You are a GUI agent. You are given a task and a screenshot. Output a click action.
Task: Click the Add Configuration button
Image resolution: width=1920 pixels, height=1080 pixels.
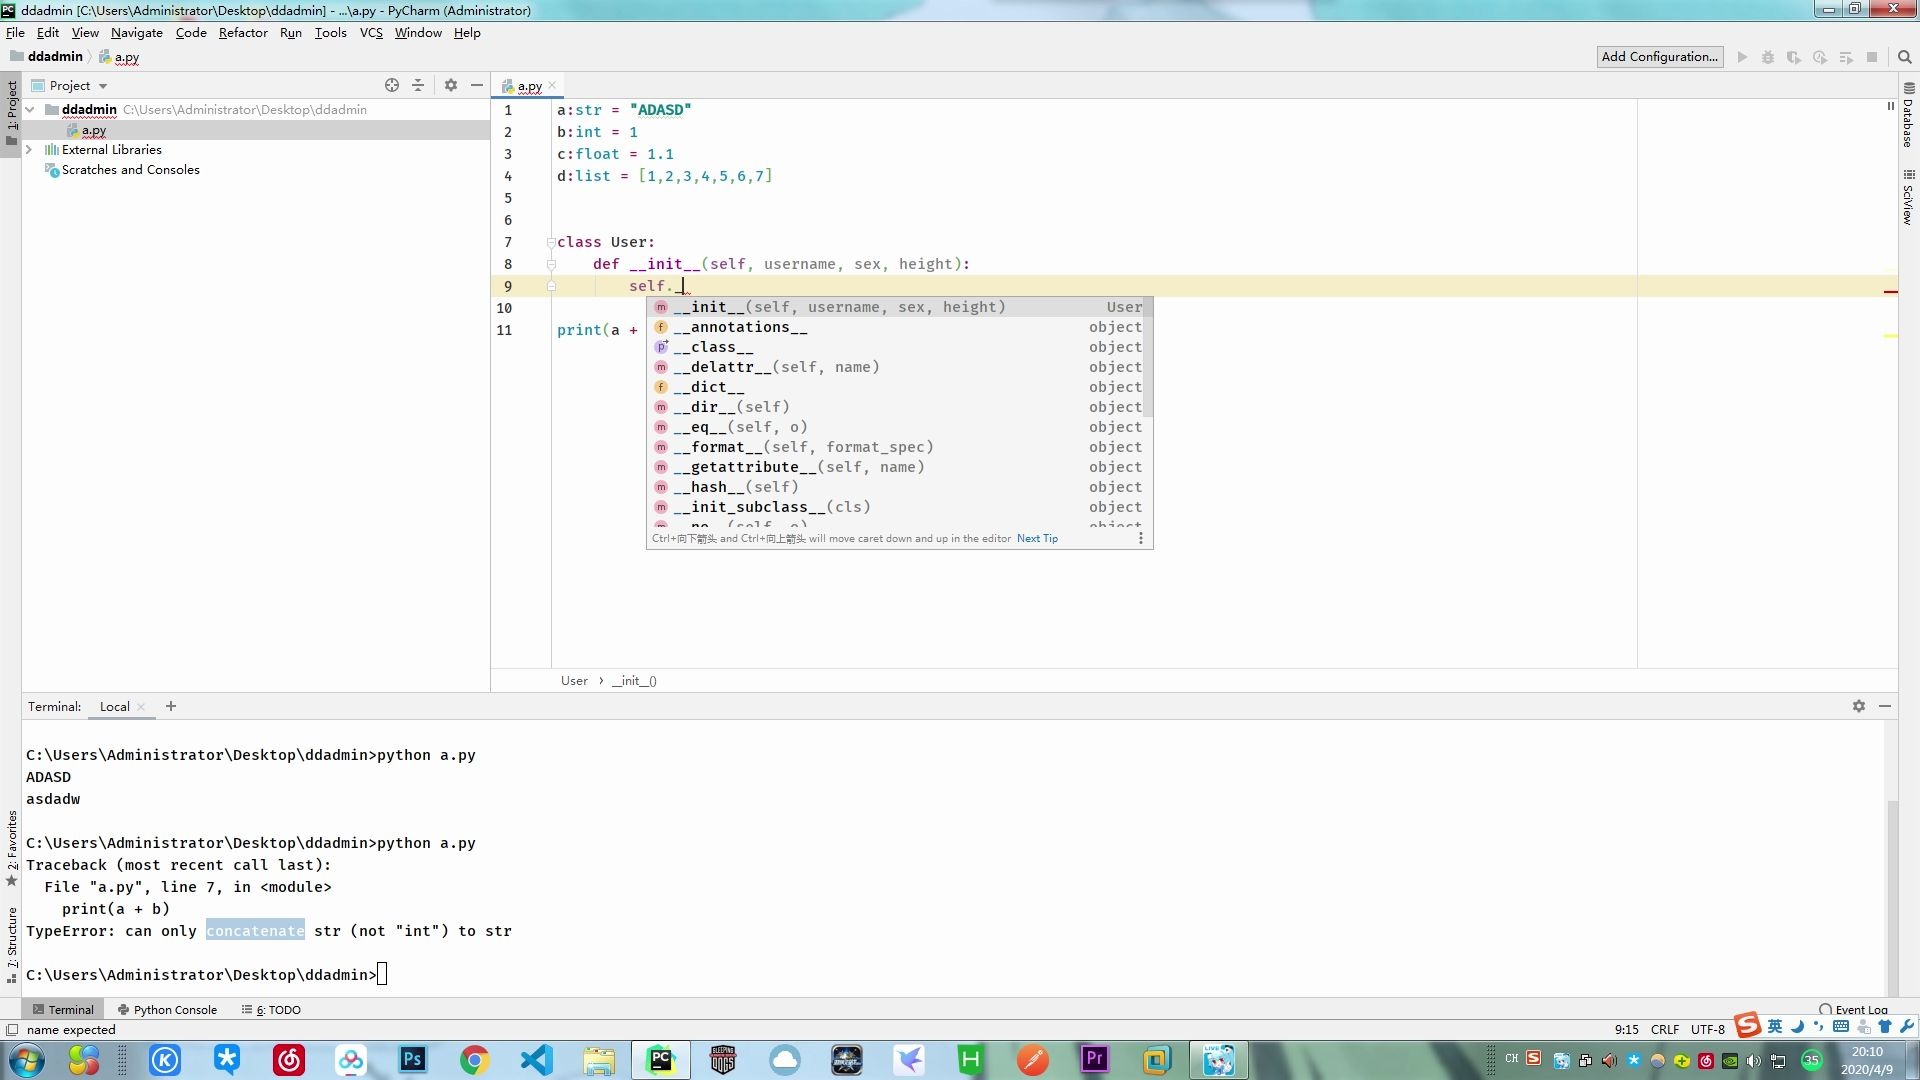(1659, 57)
